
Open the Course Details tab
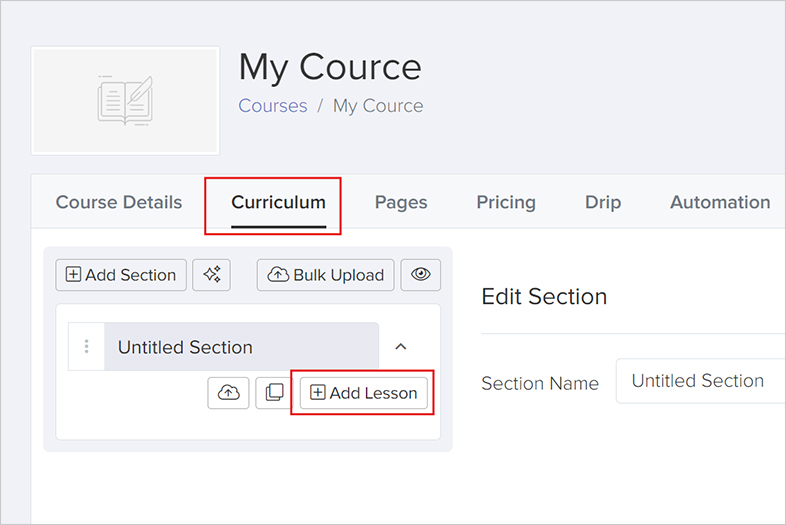(119, 202)
